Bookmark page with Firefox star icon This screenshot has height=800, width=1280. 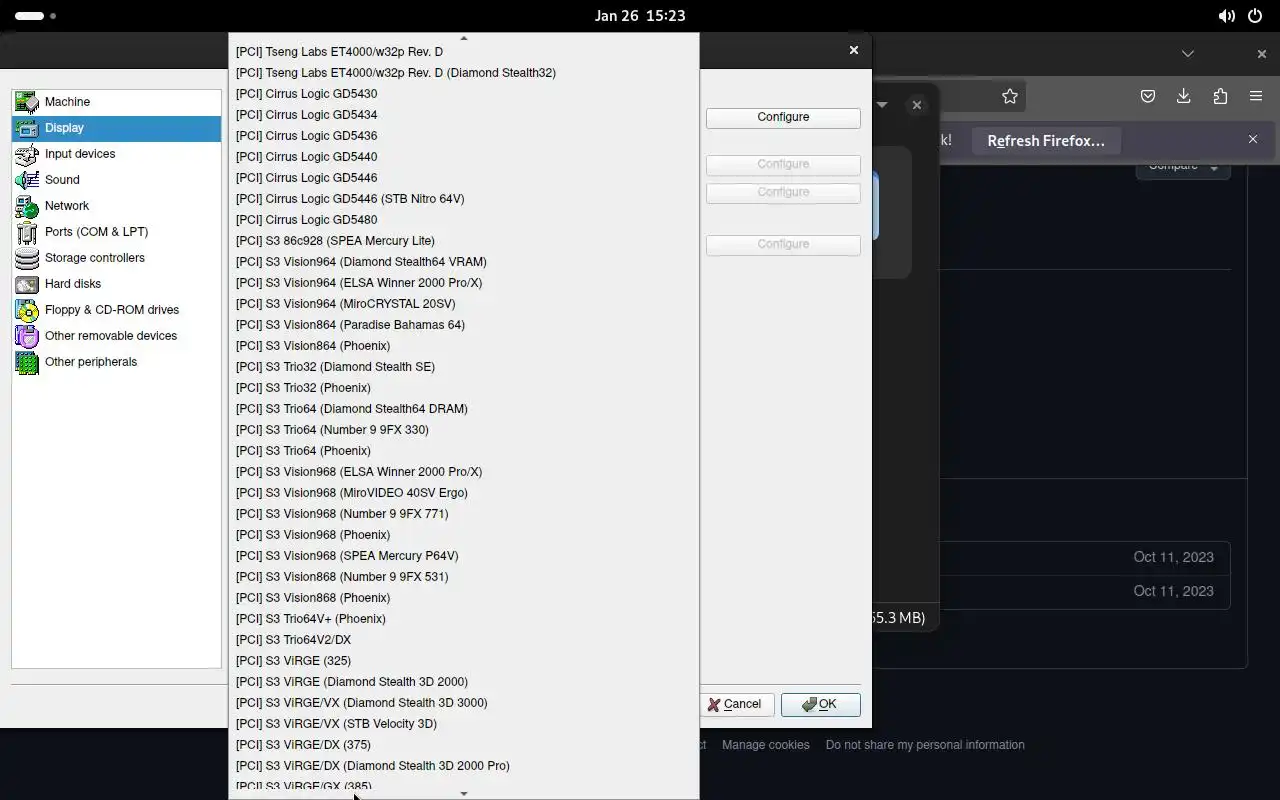click(x=1010, y=96)
